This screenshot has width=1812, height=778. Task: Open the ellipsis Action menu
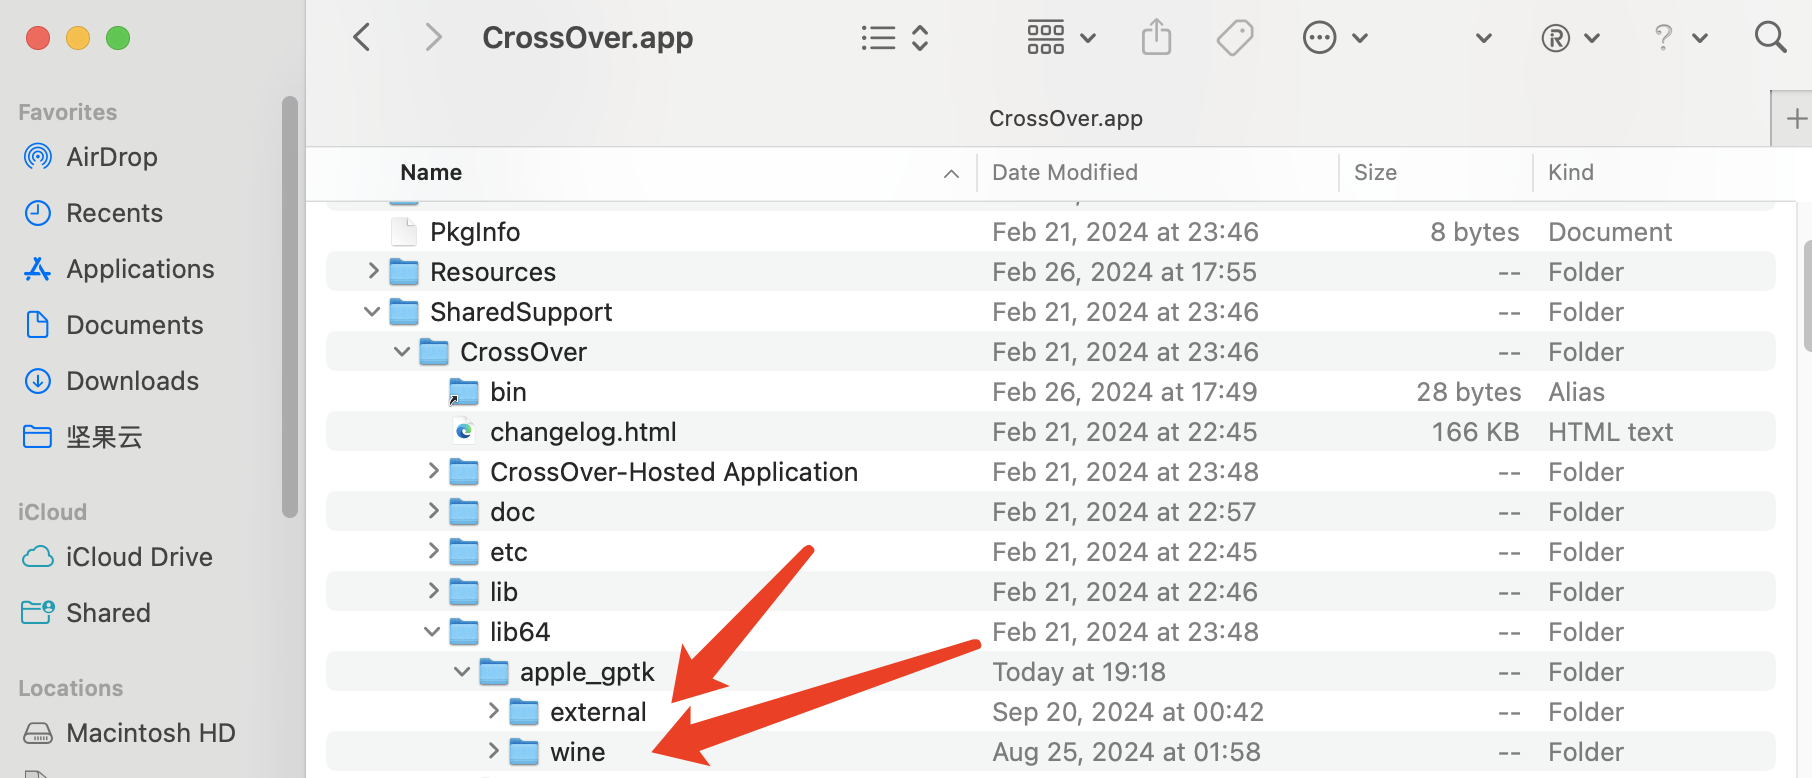(x=1335, y=38)
